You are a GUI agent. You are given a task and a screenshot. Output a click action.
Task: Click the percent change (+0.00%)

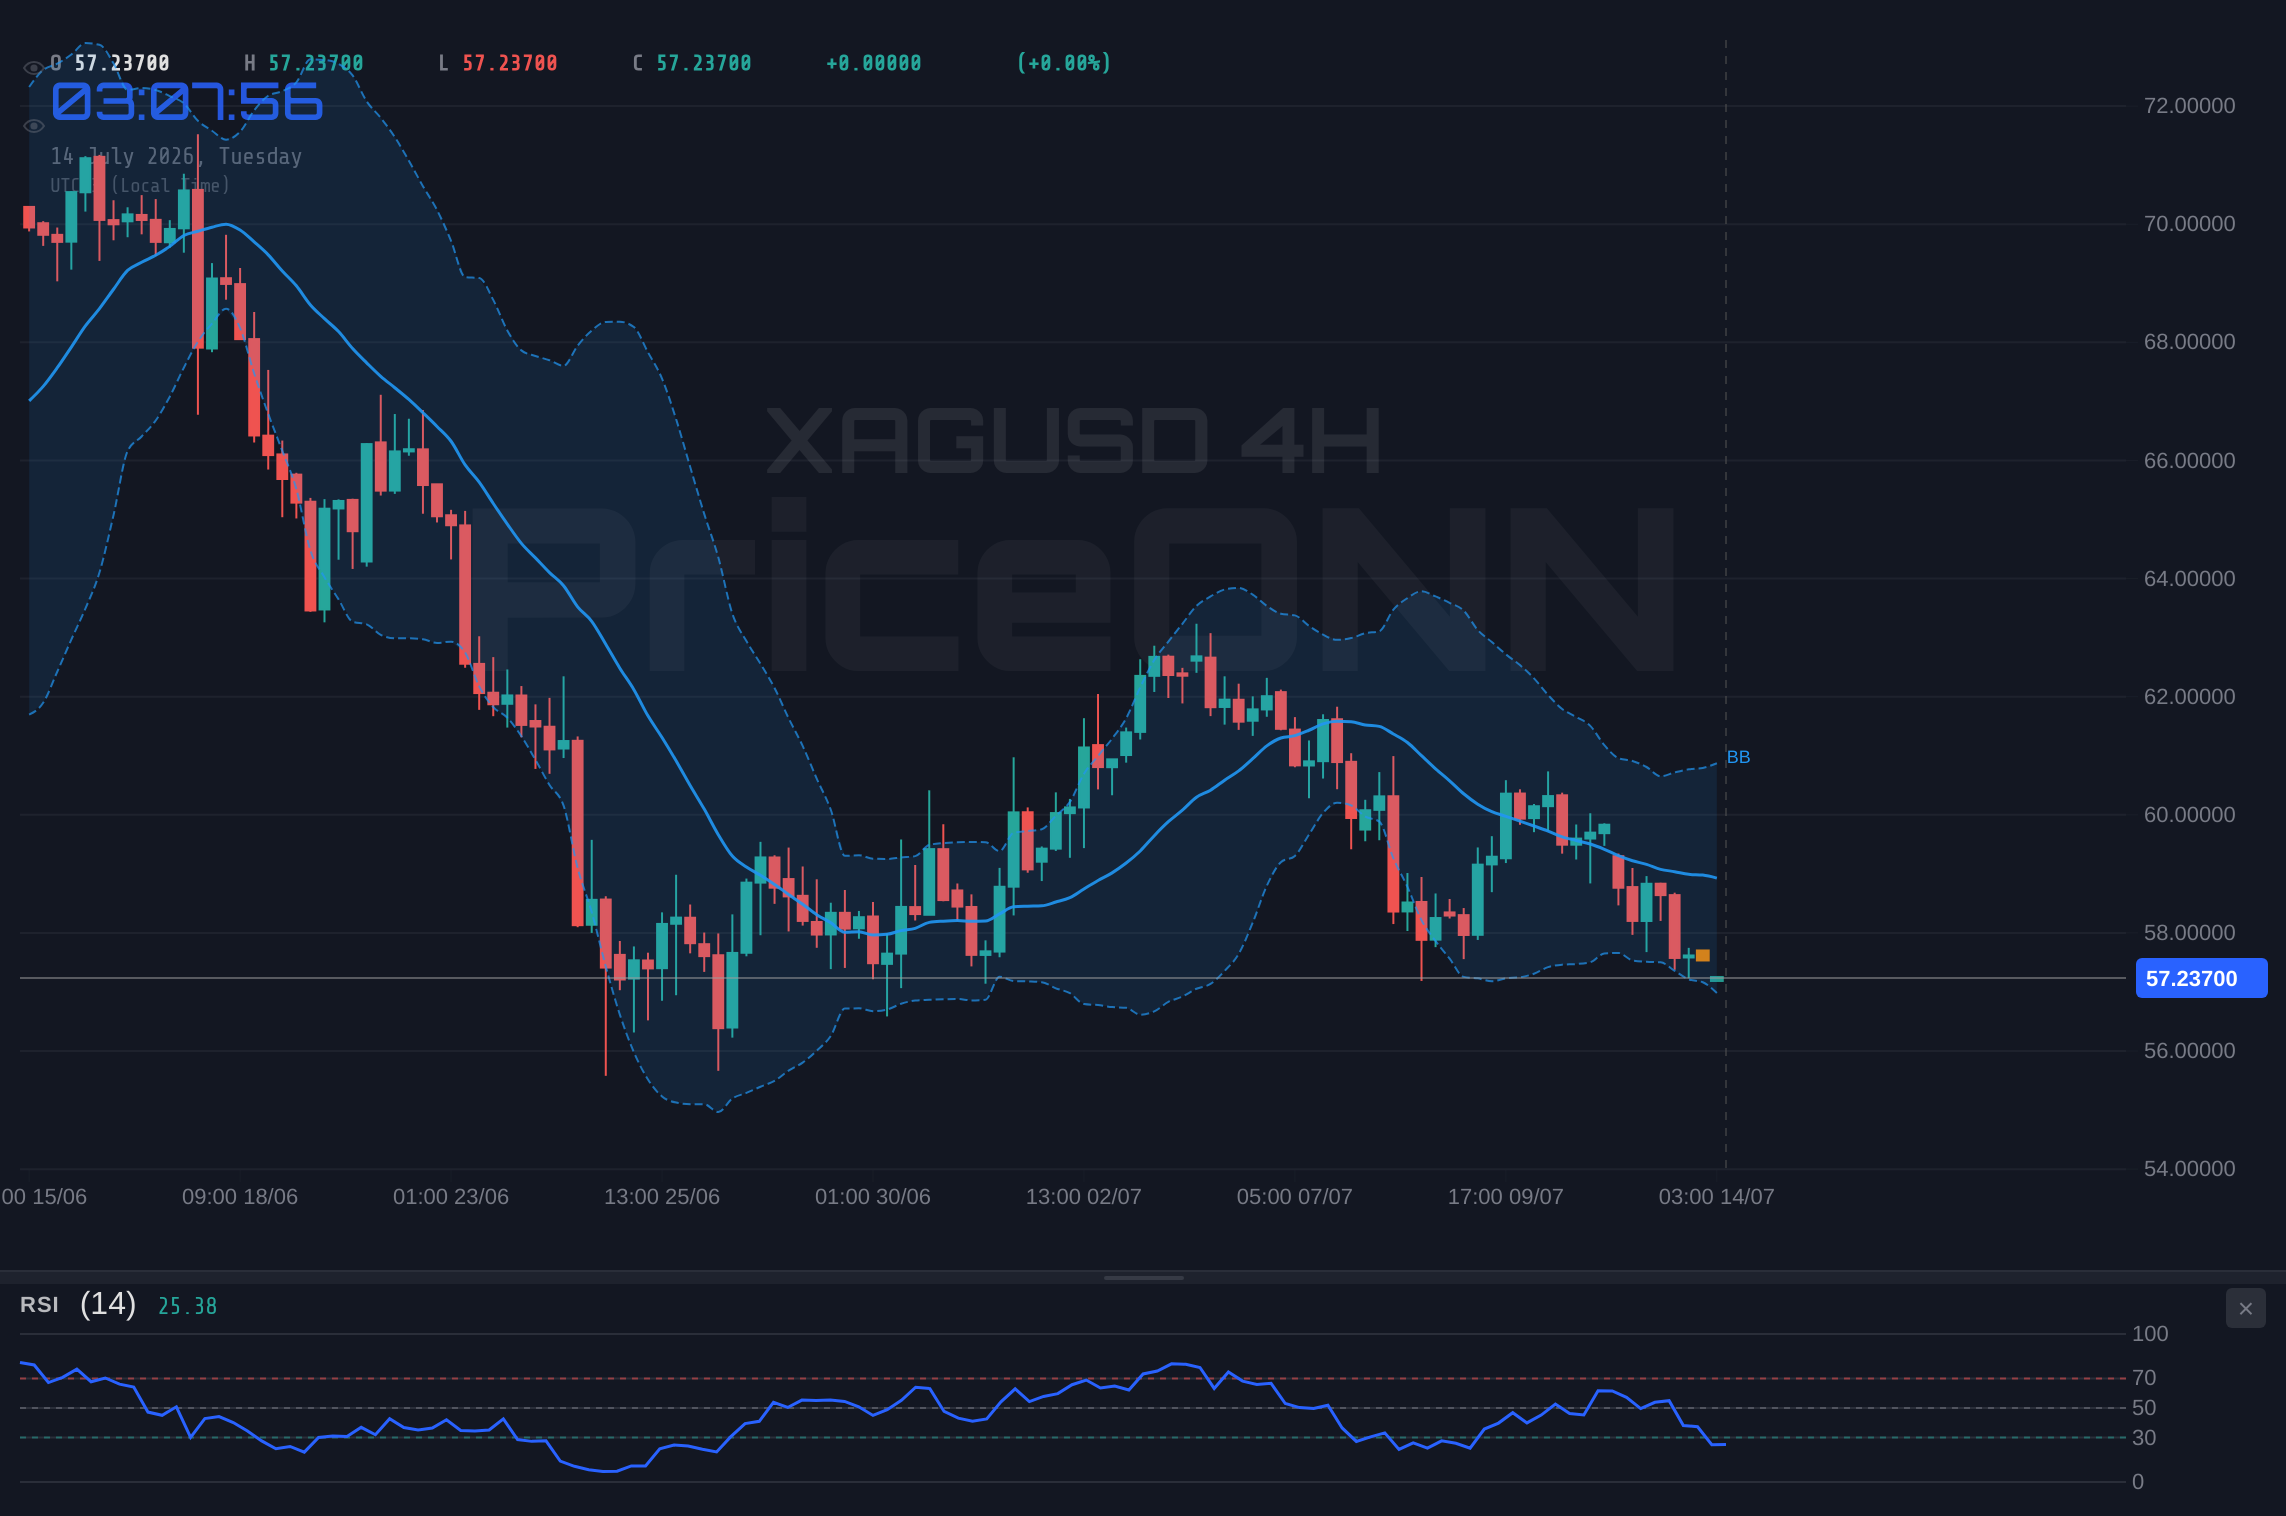click(1064, 63)
